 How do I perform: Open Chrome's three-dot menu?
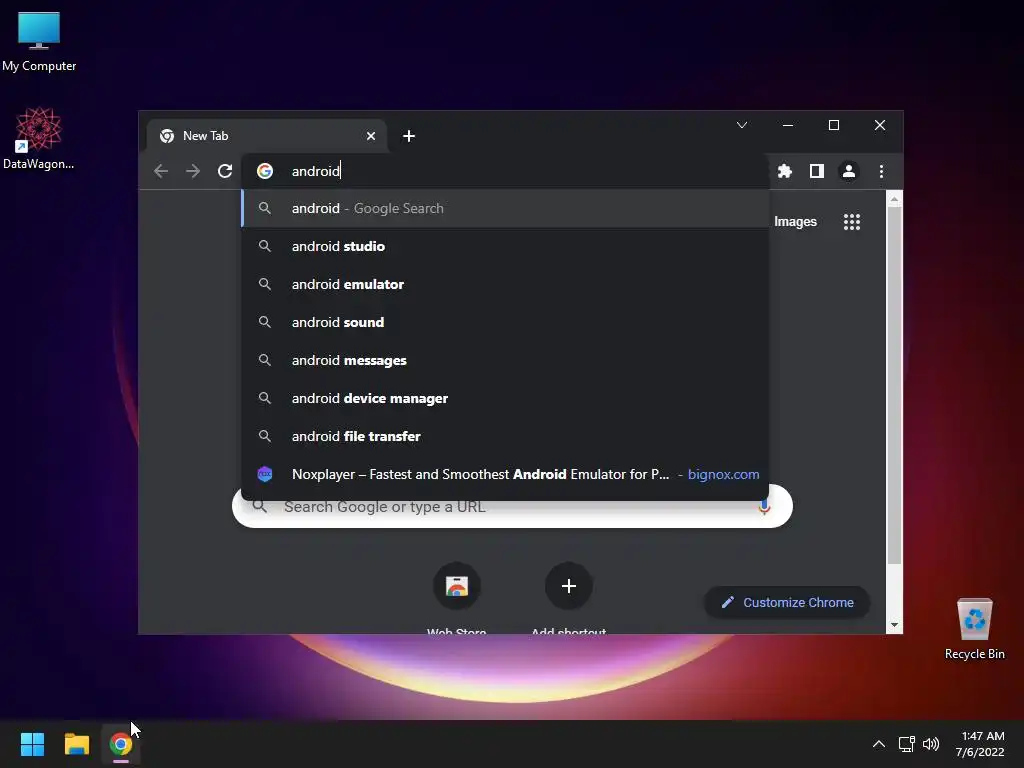click(x=881, y=171)
